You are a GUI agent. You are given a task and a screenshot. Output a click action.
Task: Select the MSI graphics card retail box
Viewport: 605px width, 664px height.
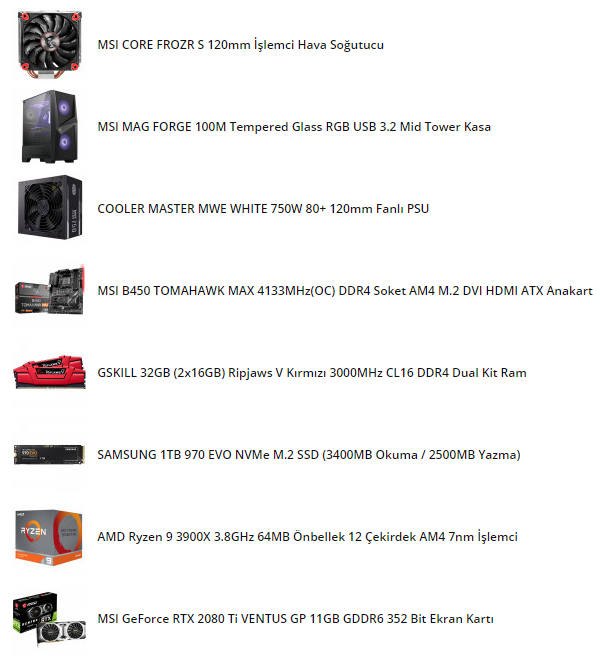point(35,612)
